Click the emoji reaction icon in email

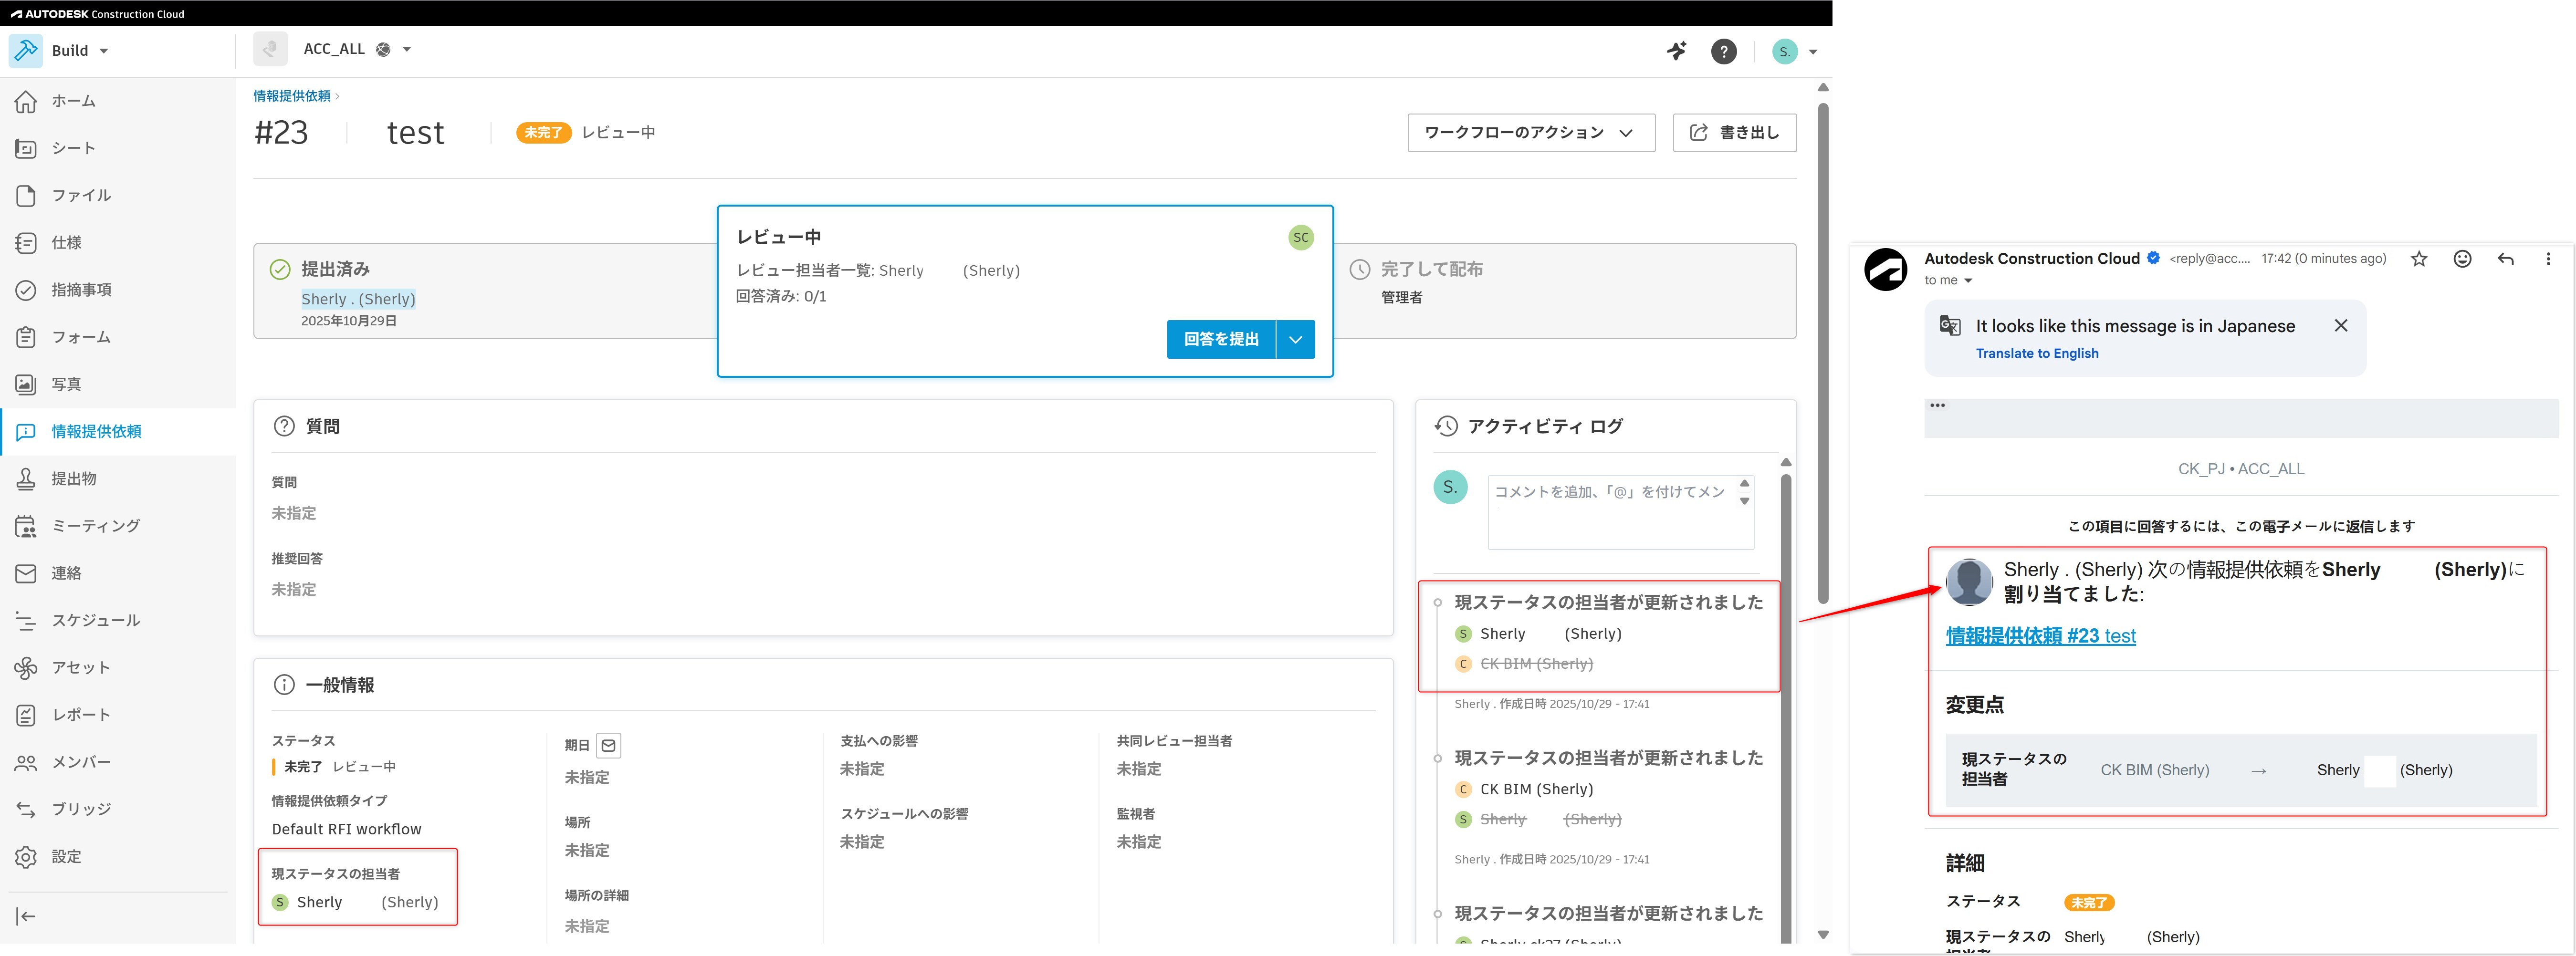point(2462,259)
